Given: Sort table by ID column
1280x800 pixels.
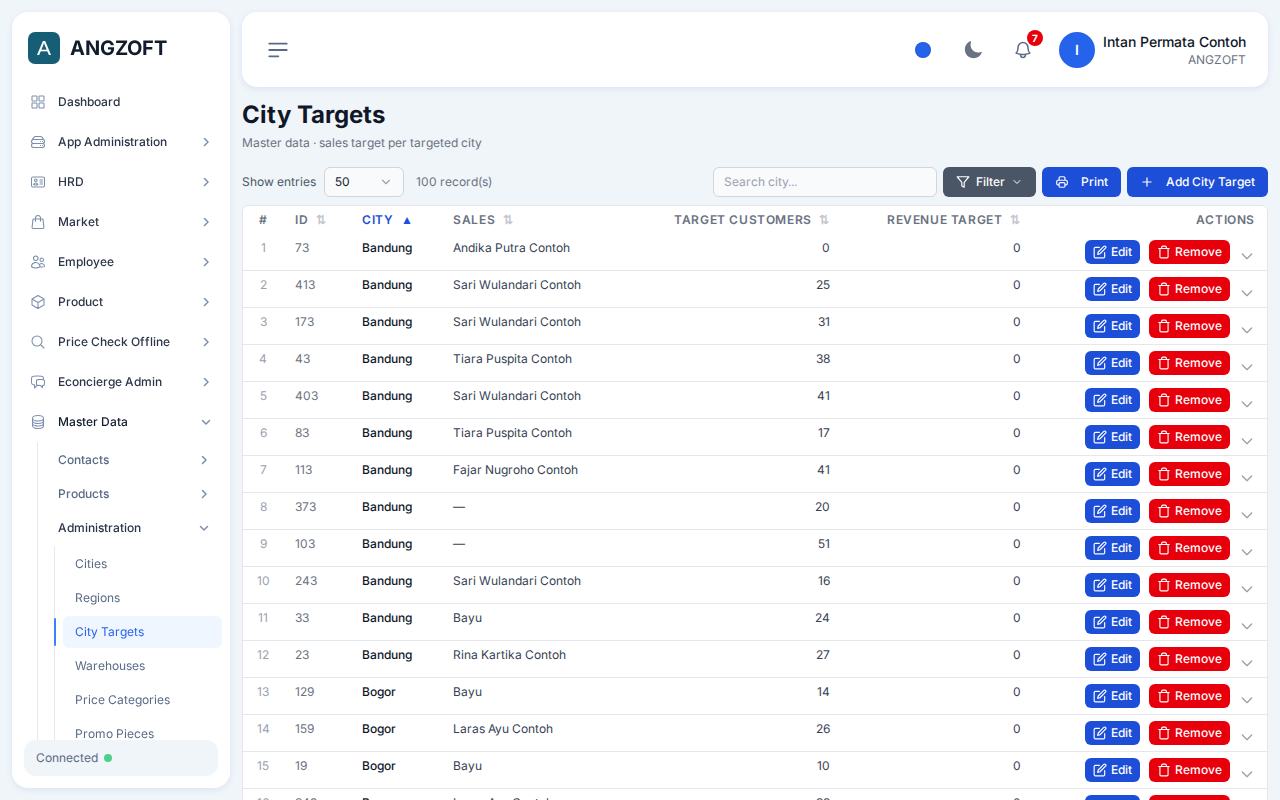Looking at the screenshot, I should [x=310, y=220].
